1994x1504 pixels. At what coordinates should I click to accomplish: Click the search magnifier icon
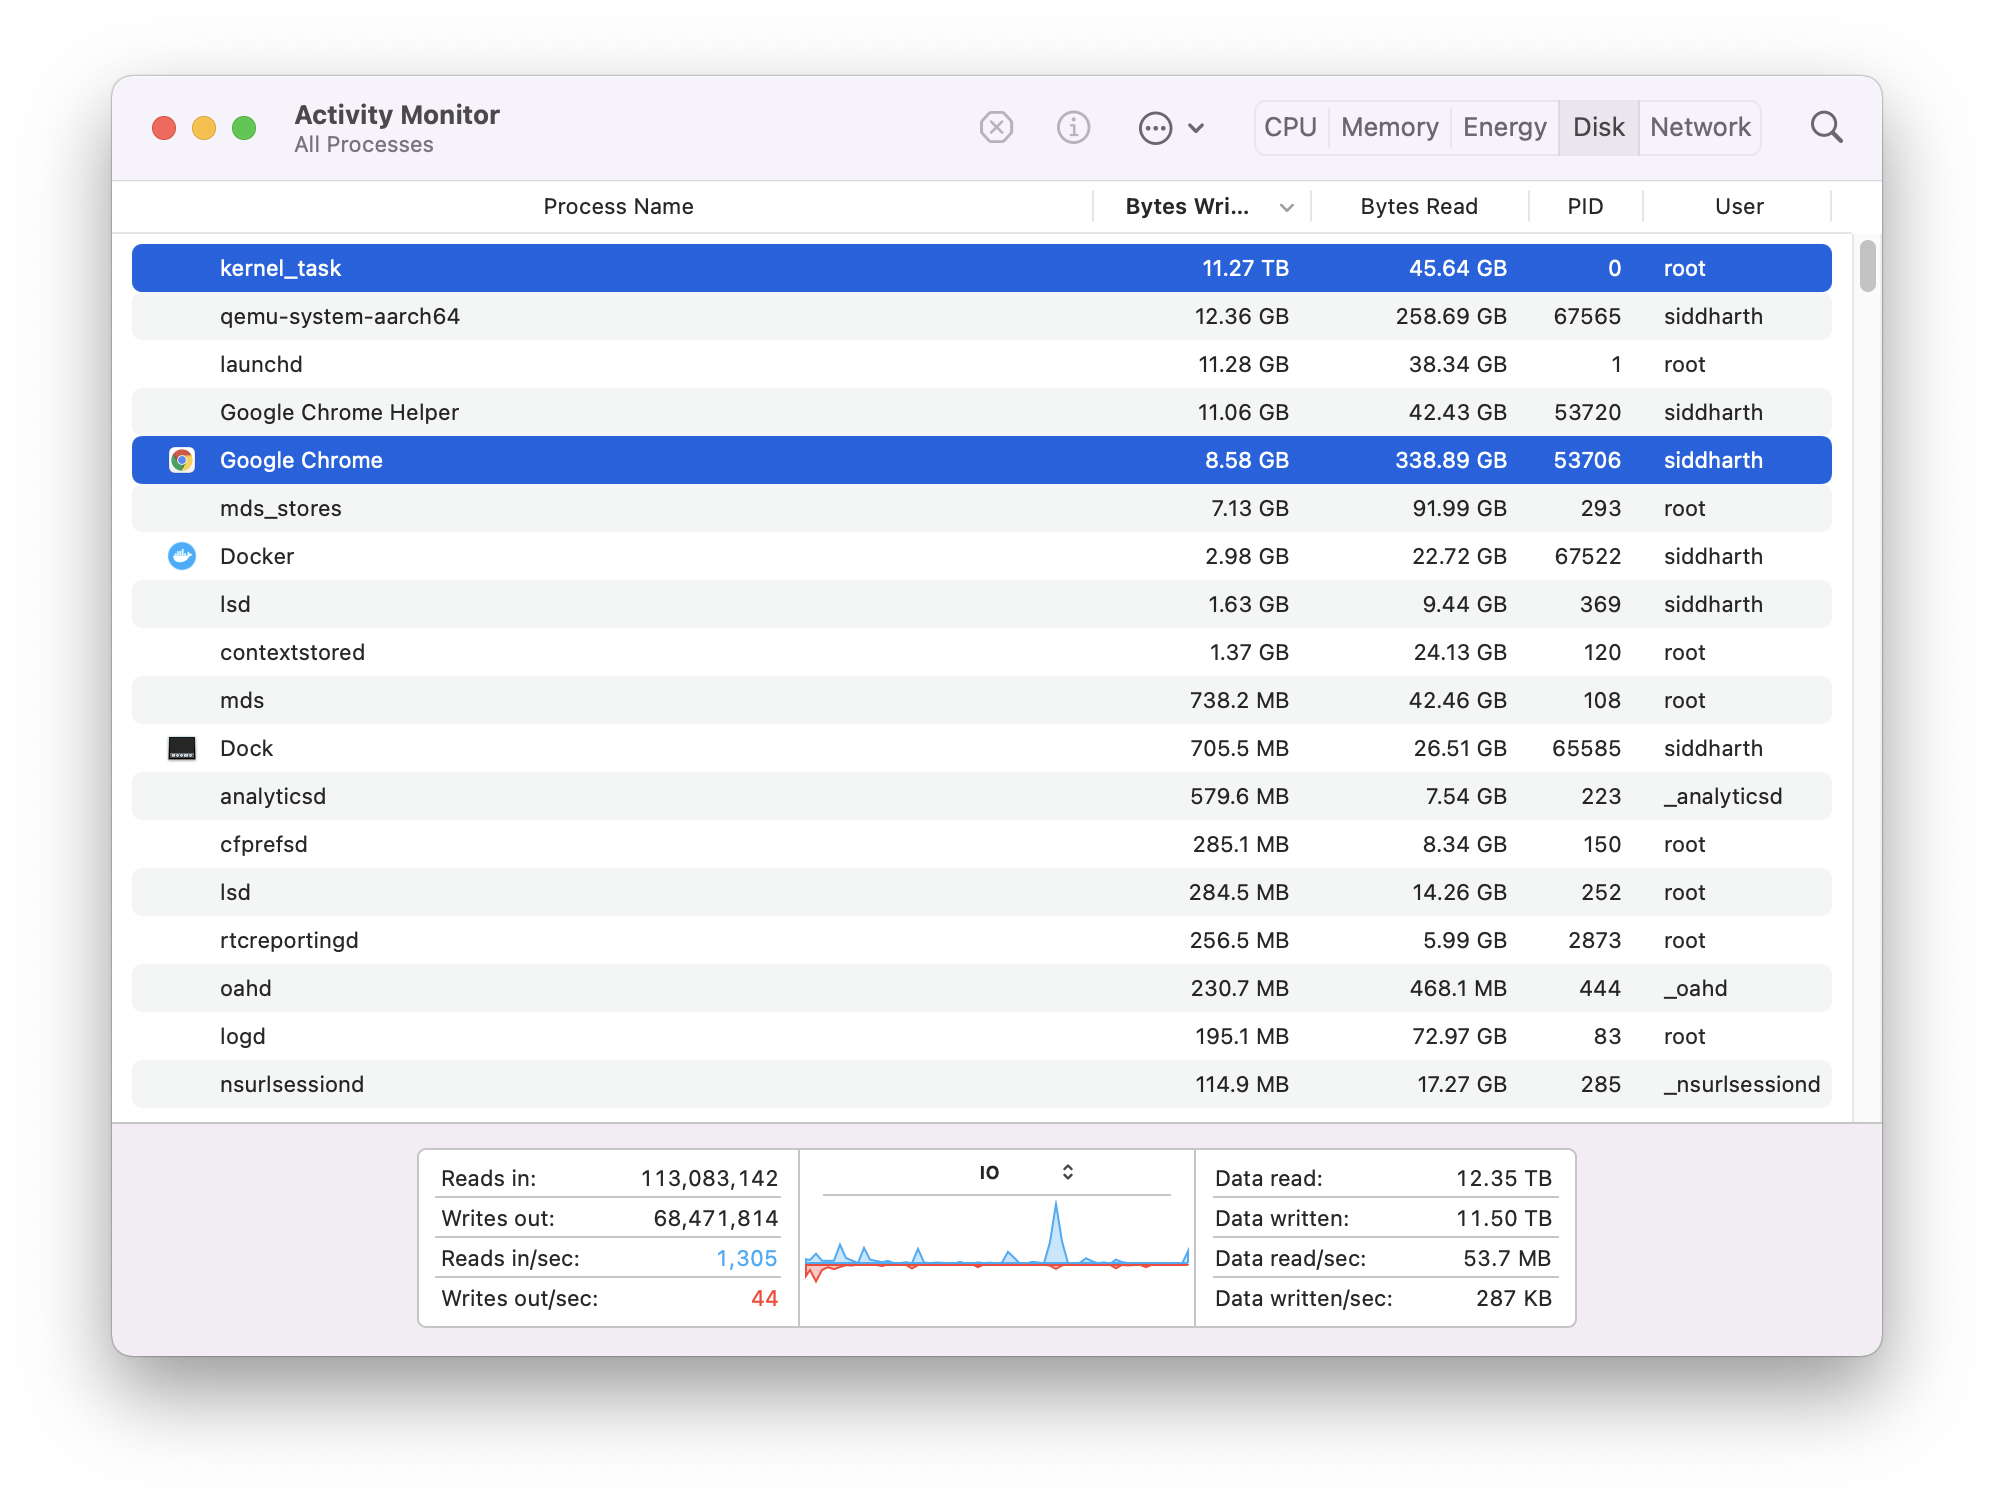[x=1826, y=128]
